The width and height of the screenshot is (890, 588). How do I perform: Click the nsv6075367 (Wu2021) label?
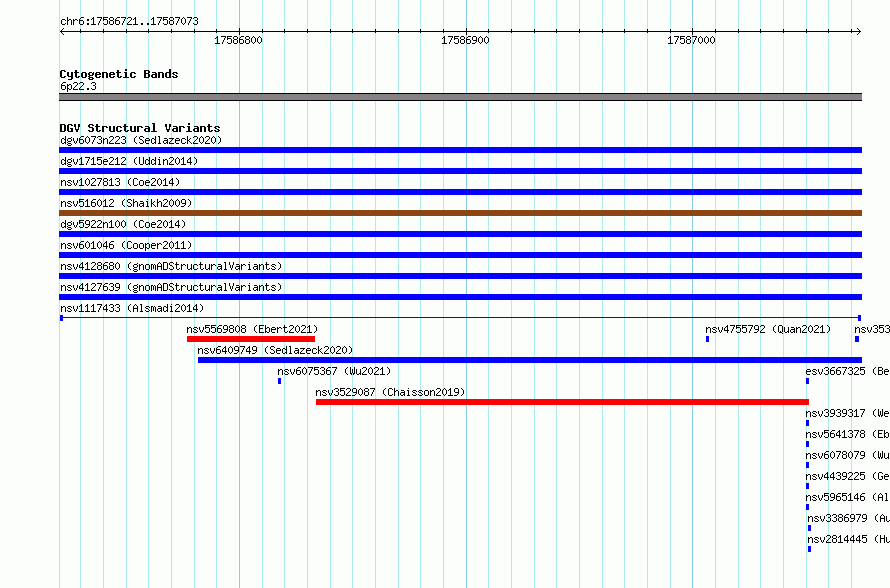pyautogui.click(x=334, y=371)
